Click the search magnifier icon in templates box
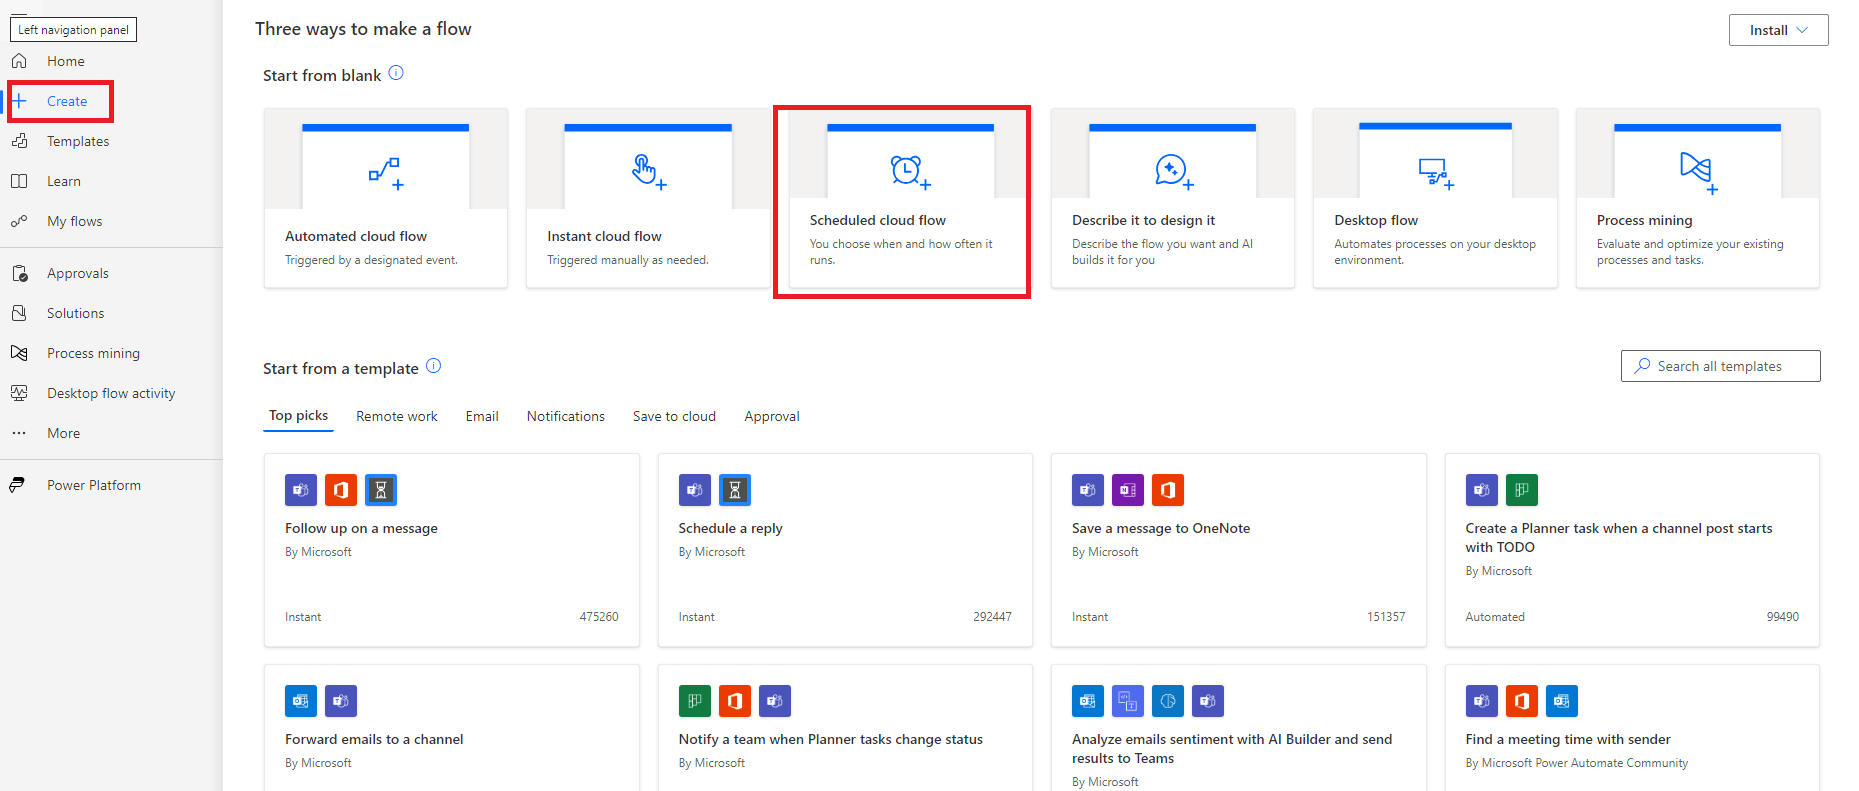The width and height of the screenshot is (1859, 791). coord(1642,366)
